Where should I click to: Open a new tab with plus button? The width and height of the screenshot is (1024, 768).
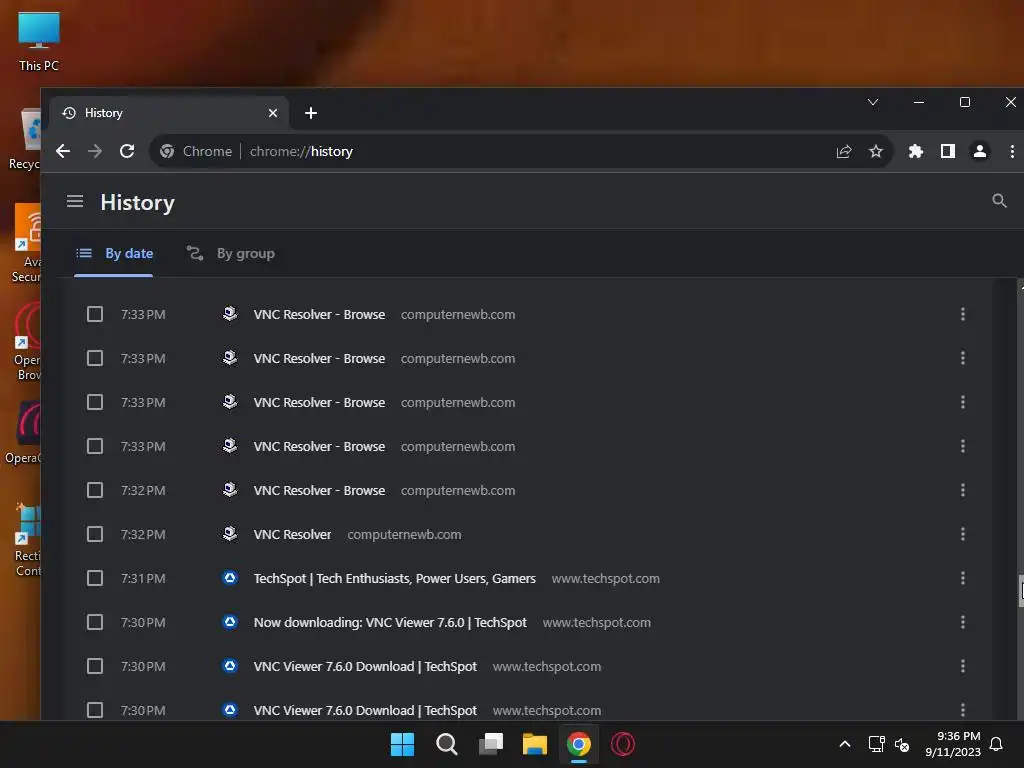tap(311, 113)
